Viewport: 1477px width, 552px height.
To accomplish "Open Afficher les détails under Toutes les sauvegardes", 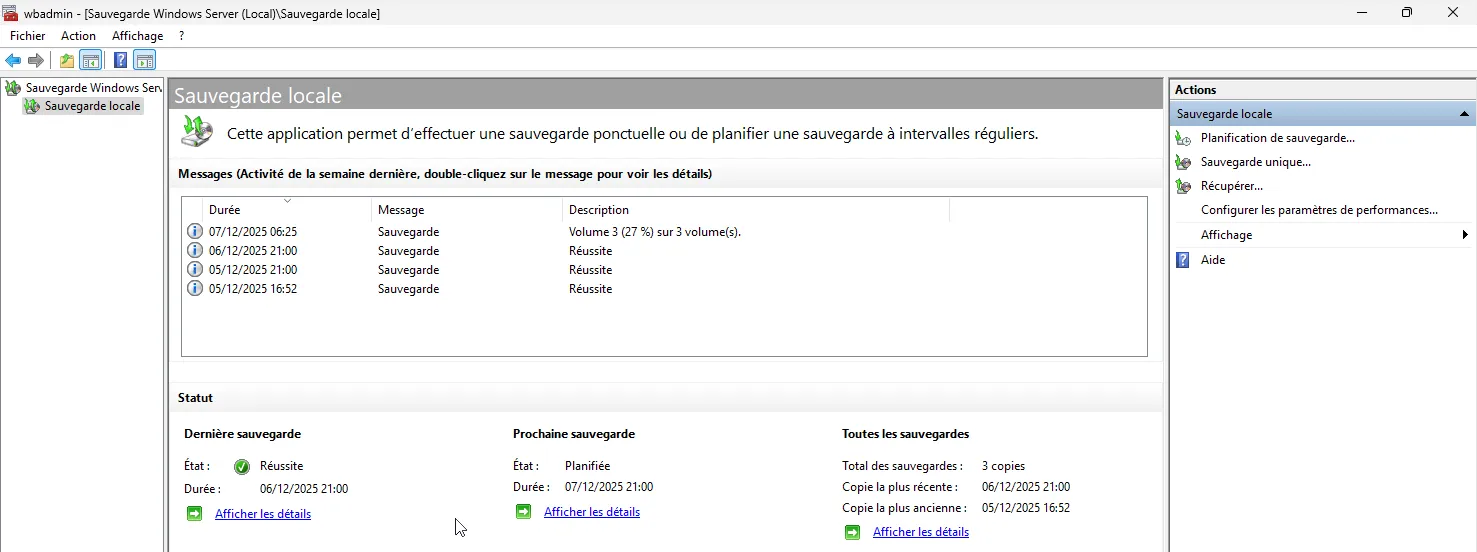I will coord(921,532).
